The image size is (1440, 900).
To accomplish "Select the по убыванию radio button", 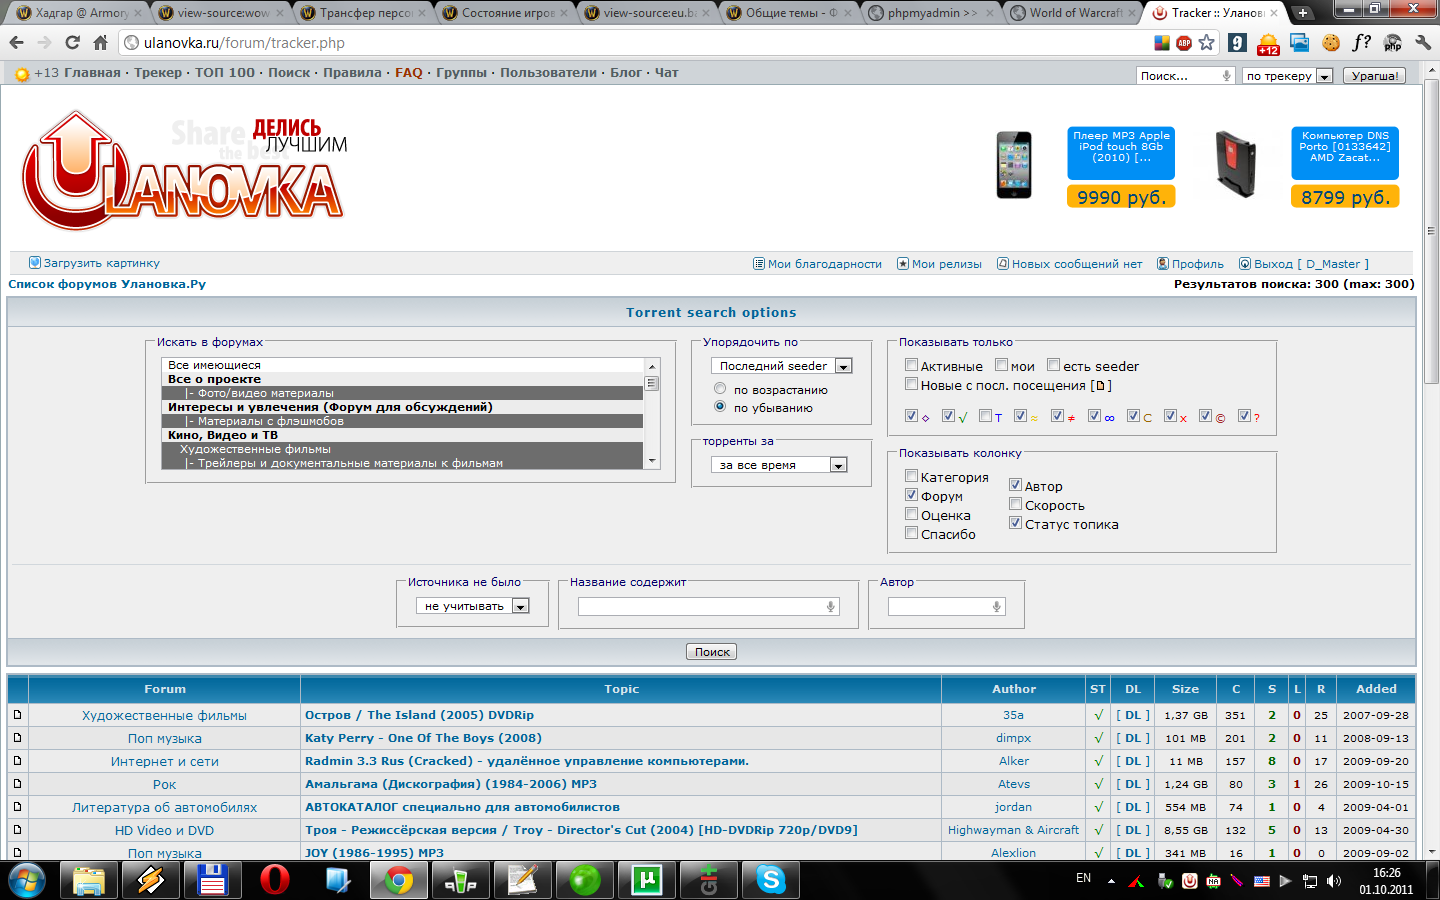I will coord(720,406).
